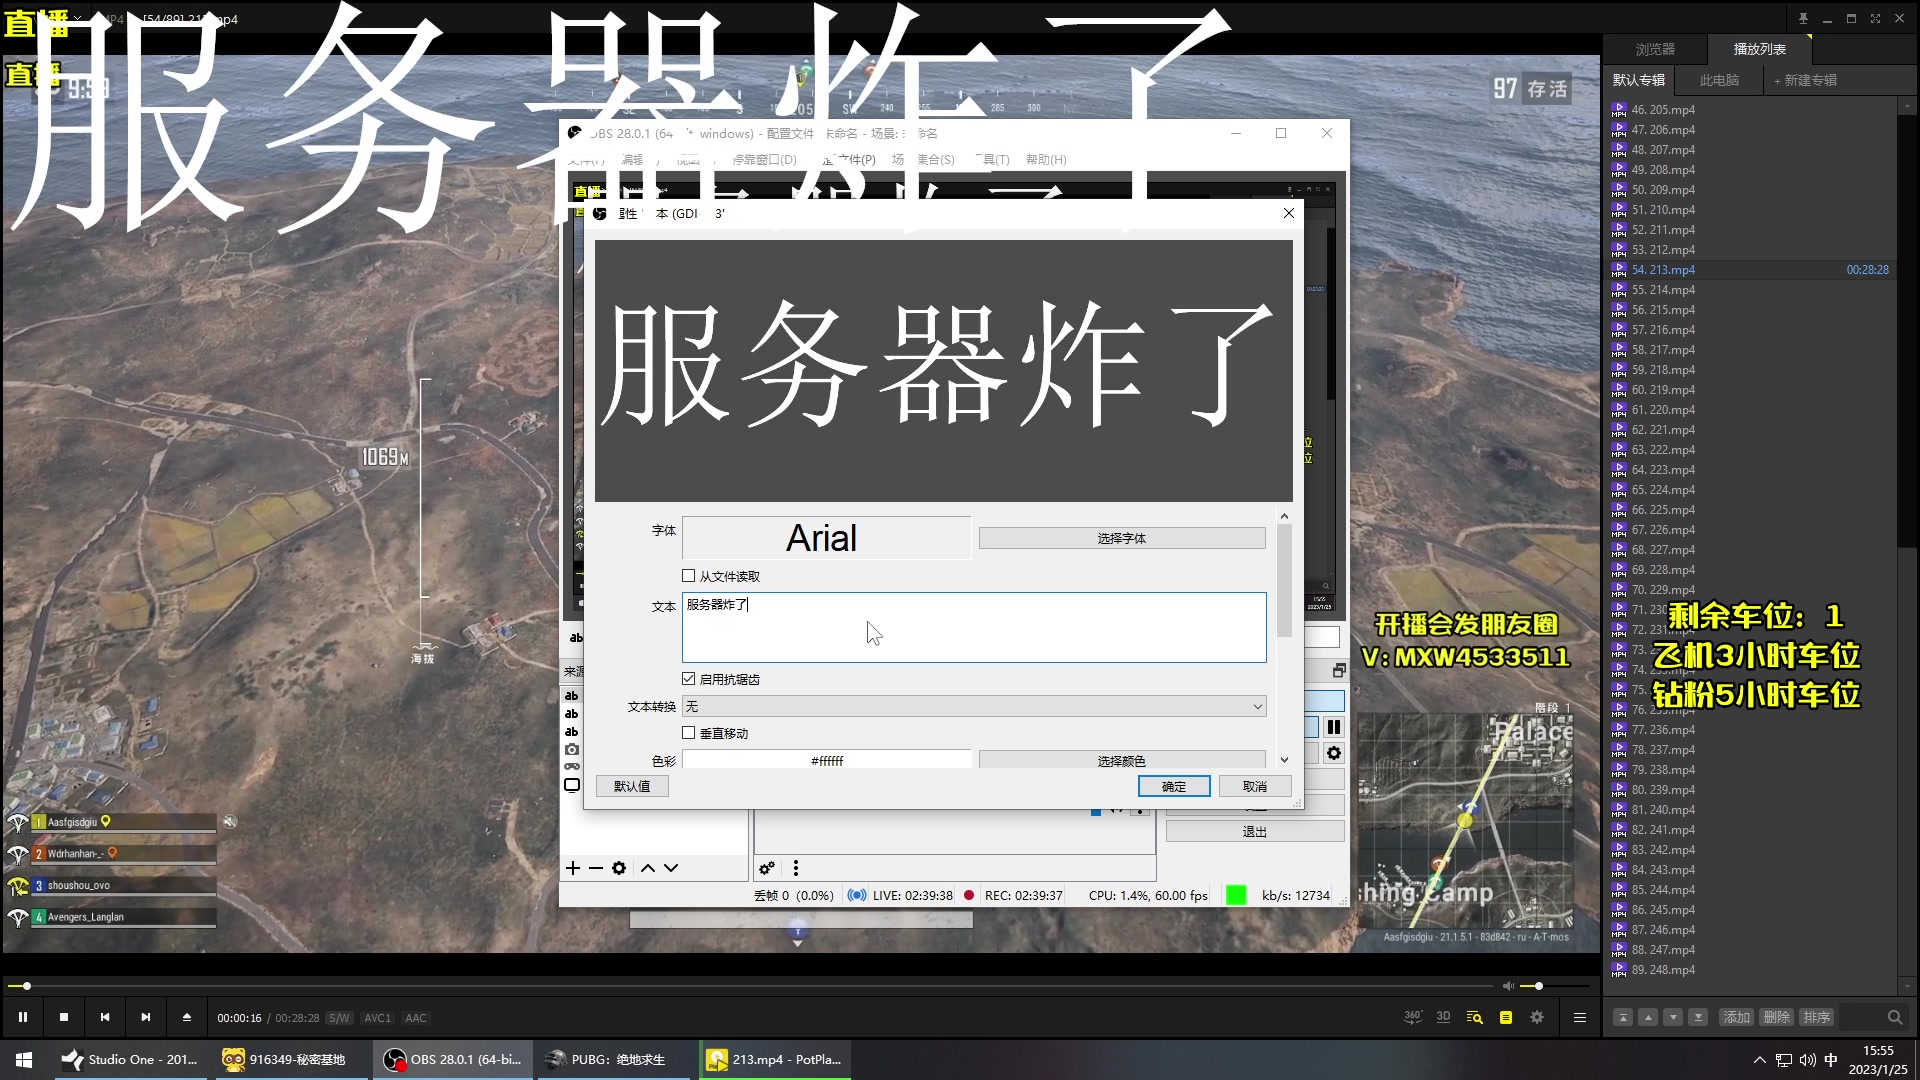Open the playlist search icon

[x=1474, y=1017]
